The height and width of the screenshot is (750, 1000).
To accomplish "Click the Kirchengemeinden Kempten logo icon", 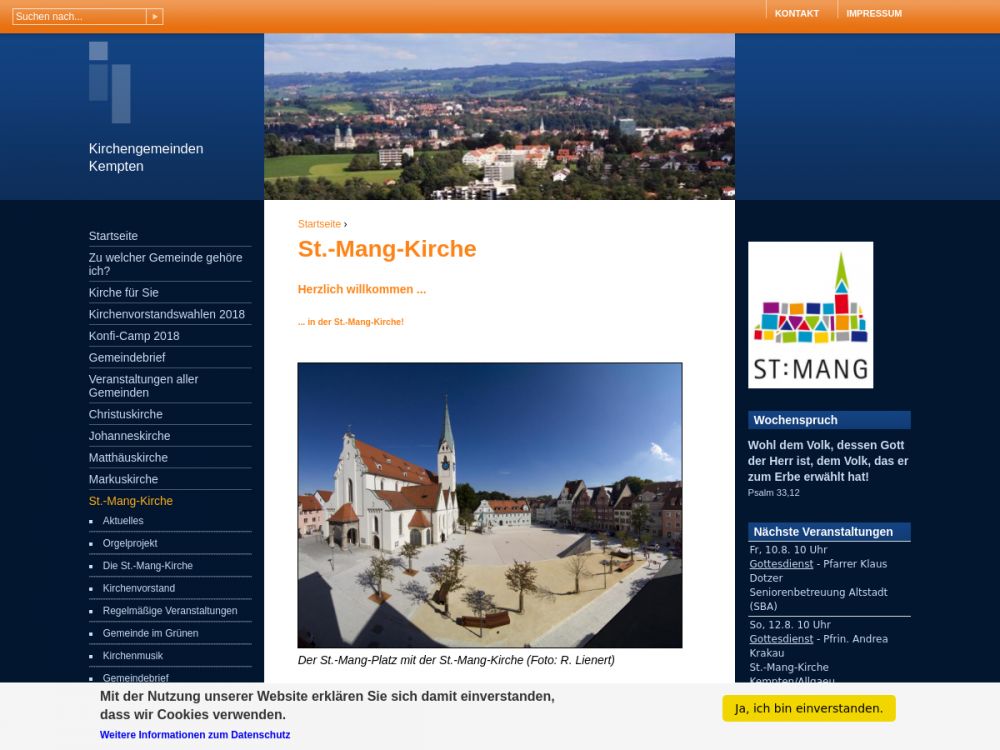I will click(x=109, y=82).
